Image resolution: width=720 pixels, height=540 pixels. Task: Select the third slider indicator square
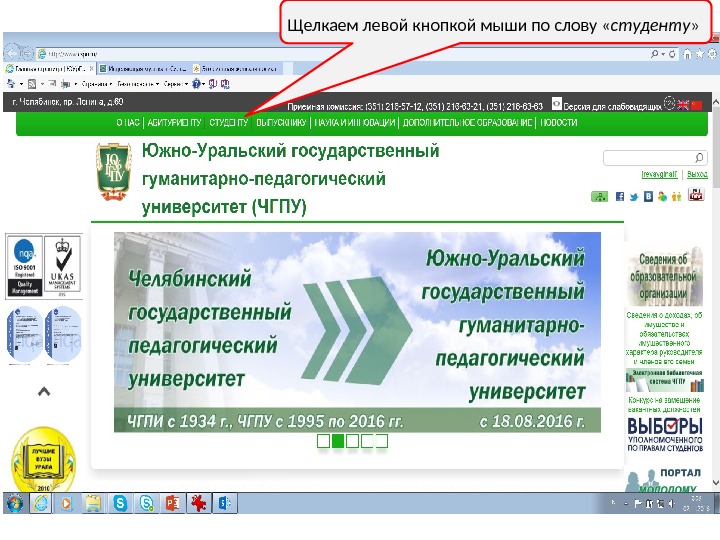352,441
